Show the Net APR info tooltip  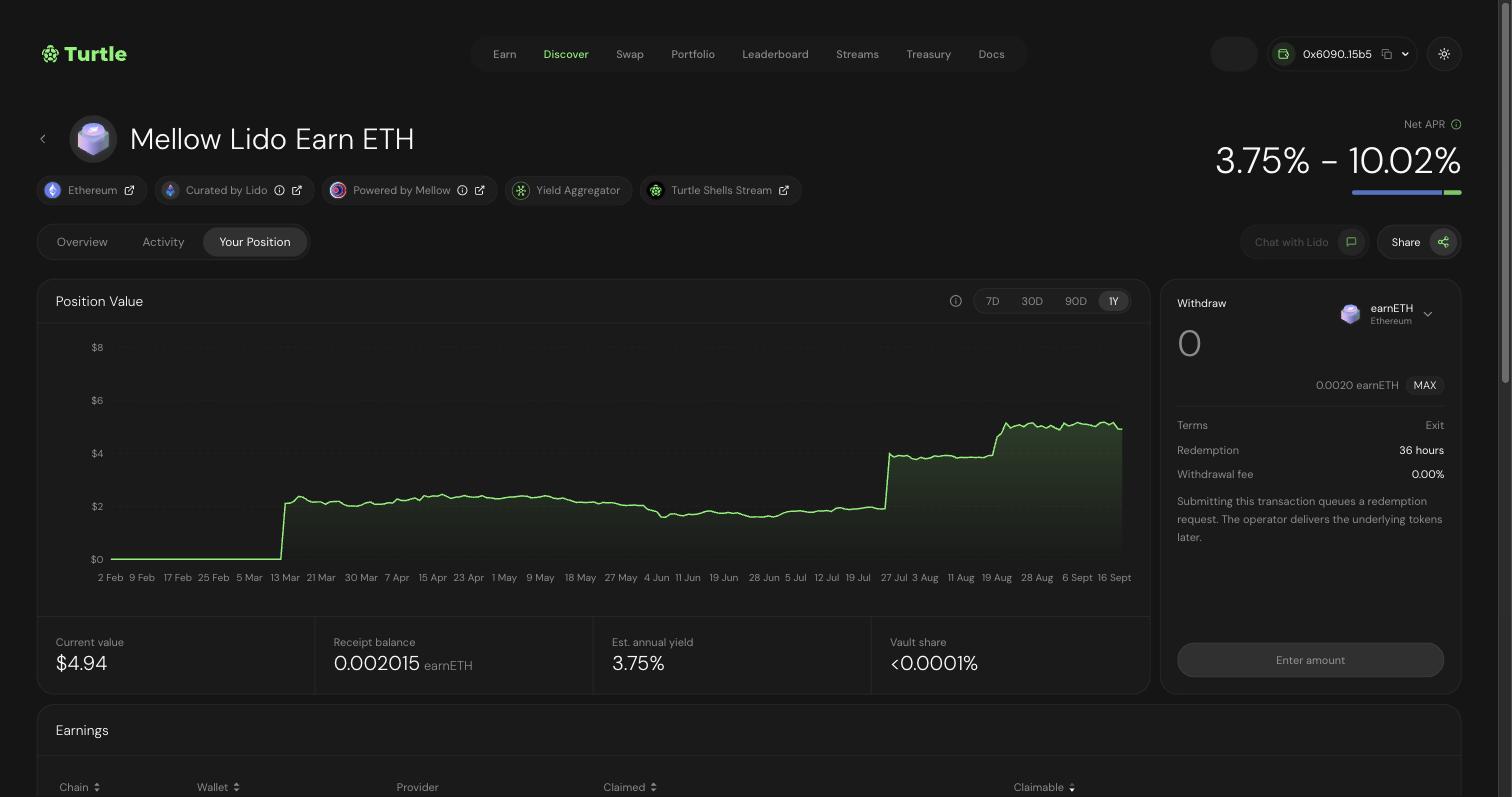click(1456, 124)
